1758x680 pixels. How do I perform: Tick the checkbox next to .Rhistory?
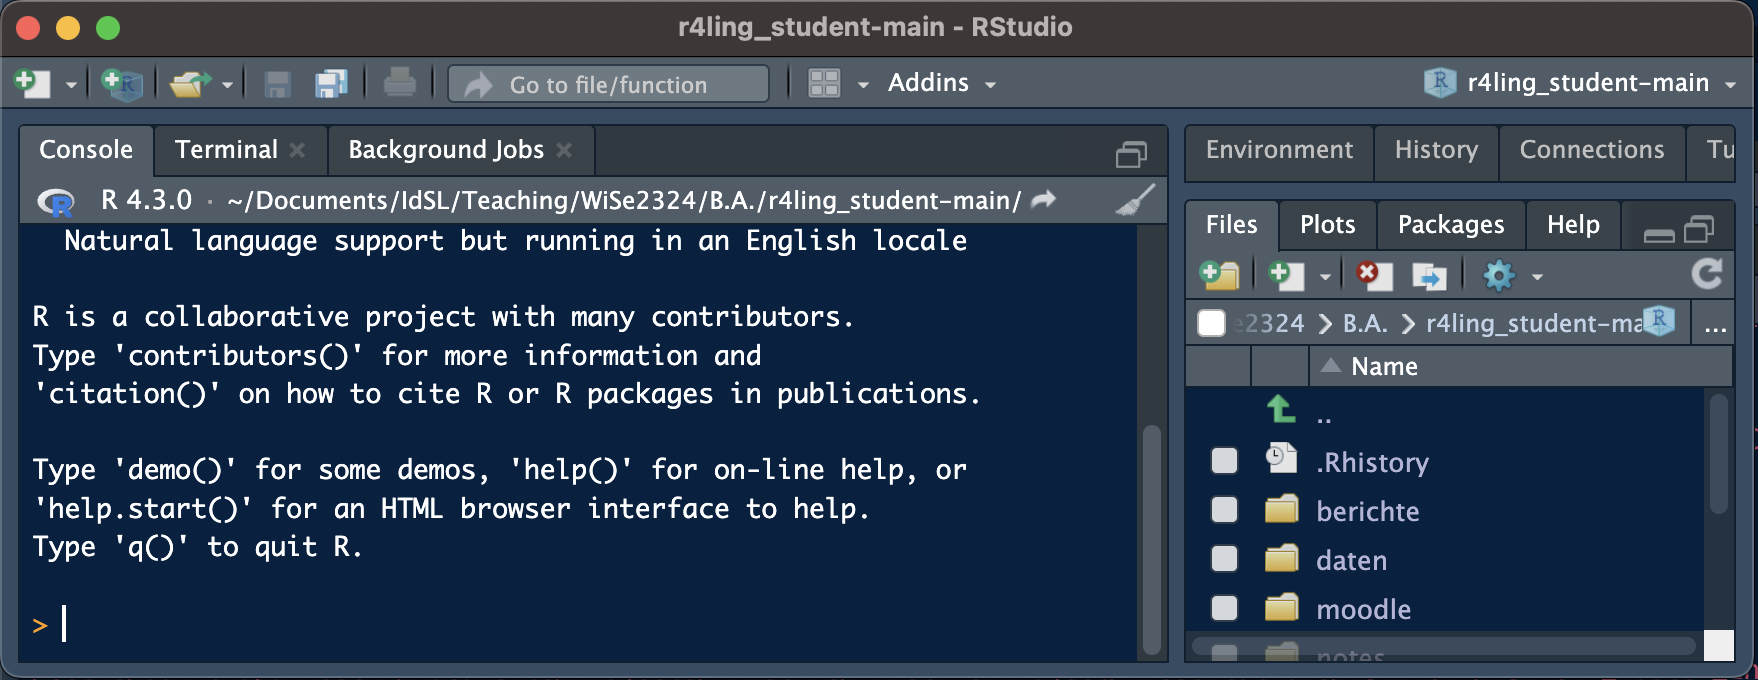tap(1224, 460)
